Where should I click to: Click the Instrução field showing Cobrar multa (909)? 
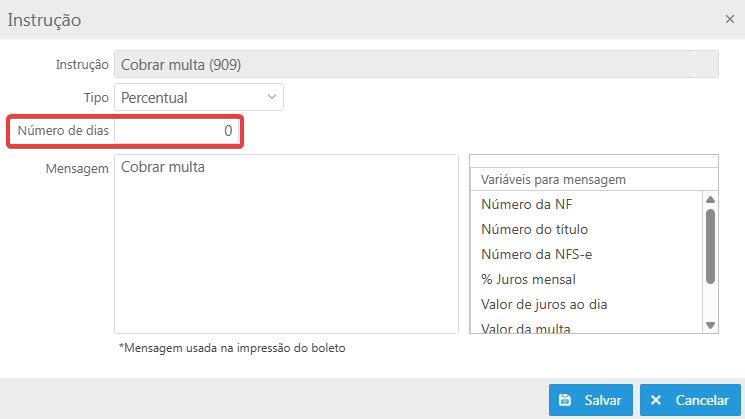[x=417, y=64]
